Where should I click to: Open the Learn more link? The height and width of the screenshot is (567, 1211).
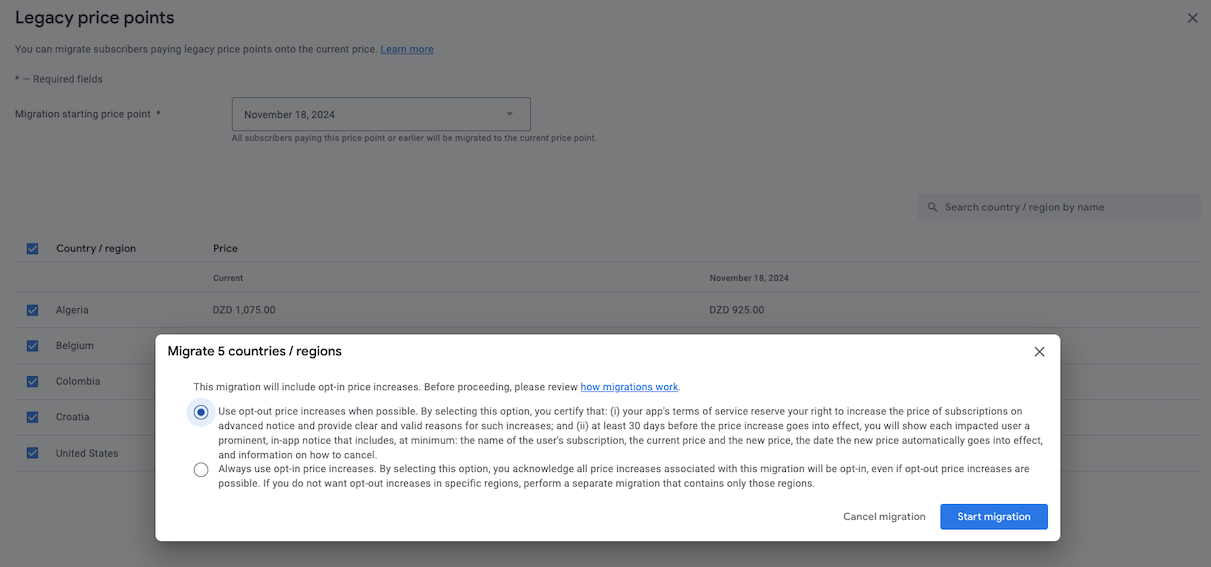click(406, 49)
